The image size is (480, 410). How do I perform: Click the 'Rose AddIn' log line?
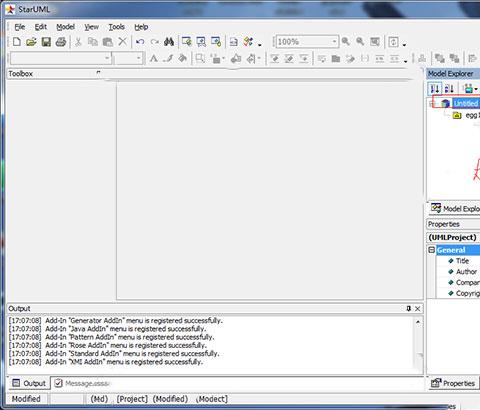click(108, 345)
